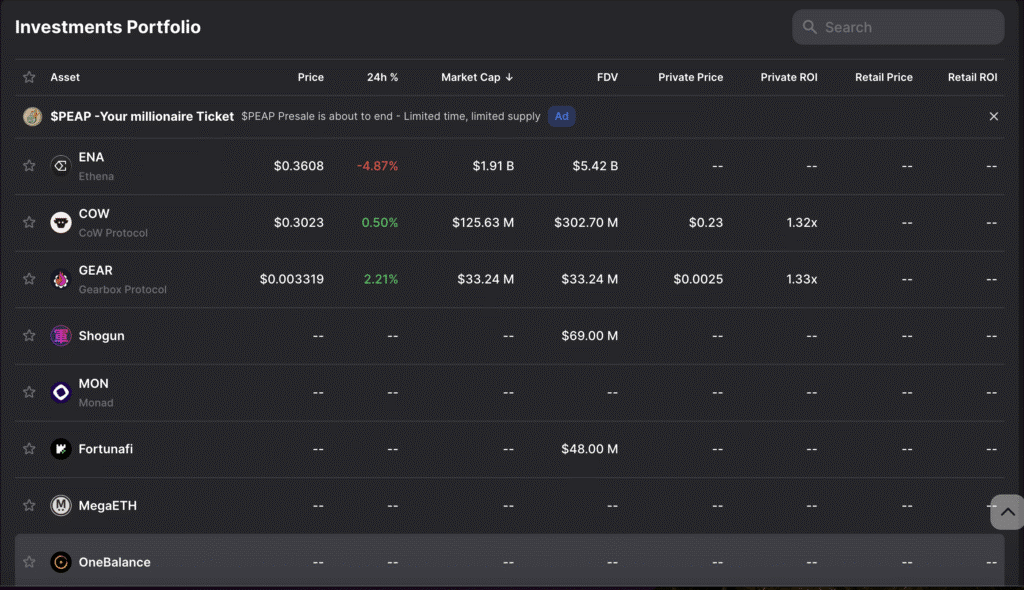
Task: Click the $PEAP ad coin logo
Action: (x=32, y=116)
